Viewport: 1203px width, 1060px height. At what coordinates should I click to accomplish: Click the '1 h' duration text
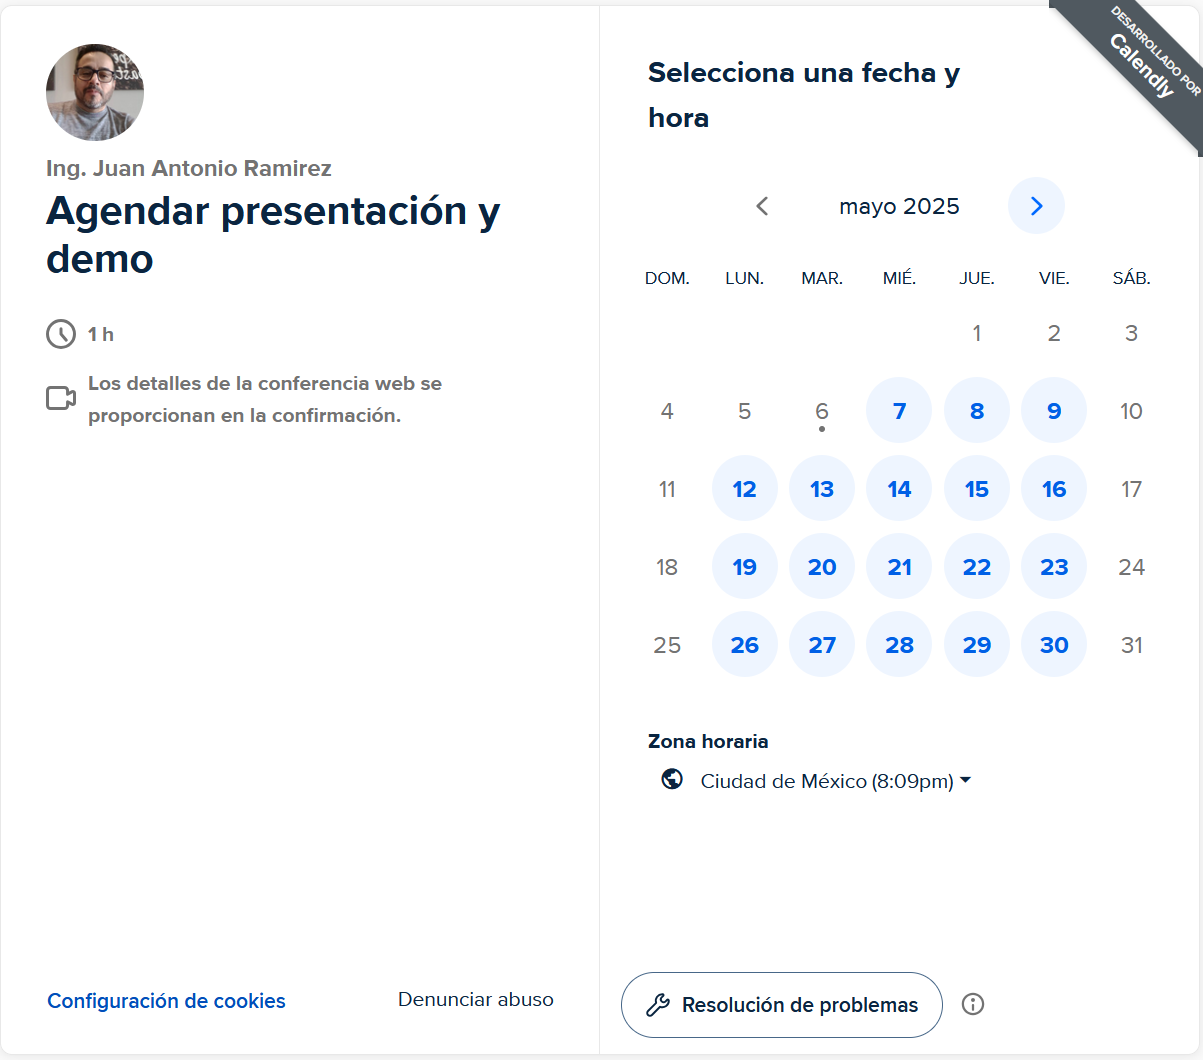click(x=101, y=334)
